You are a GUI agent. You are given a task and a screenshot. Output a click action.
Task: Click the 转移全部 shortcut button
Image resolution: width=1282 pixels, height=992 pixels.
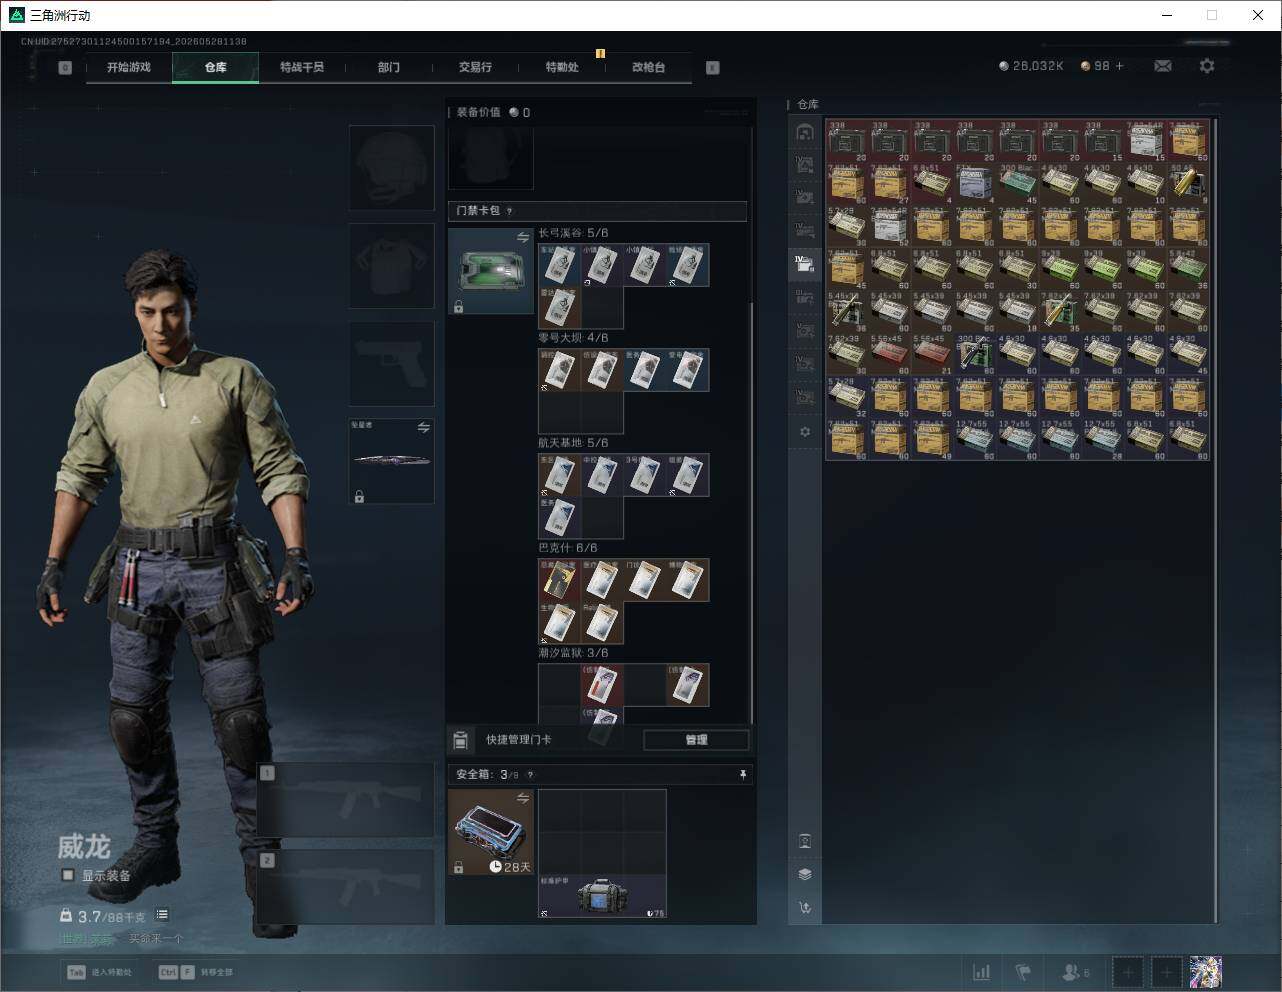[x=196, y=972]
